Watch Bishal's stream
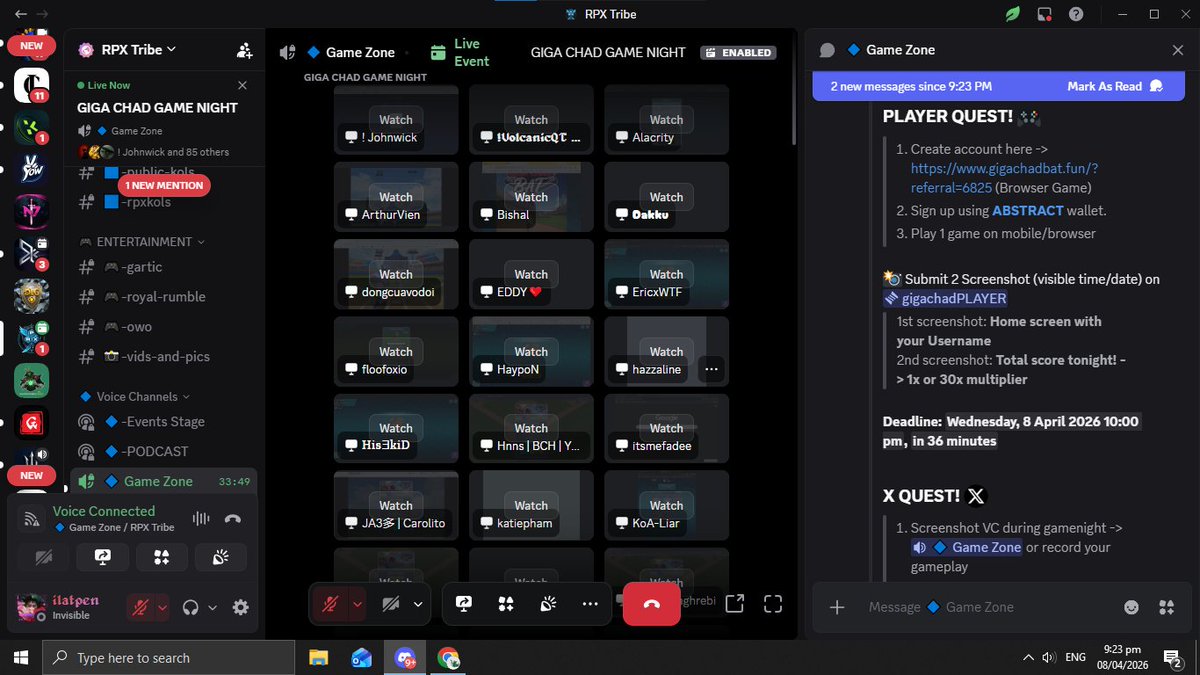The width and height of the screenshot is (1200, 675). pos(531,197)
